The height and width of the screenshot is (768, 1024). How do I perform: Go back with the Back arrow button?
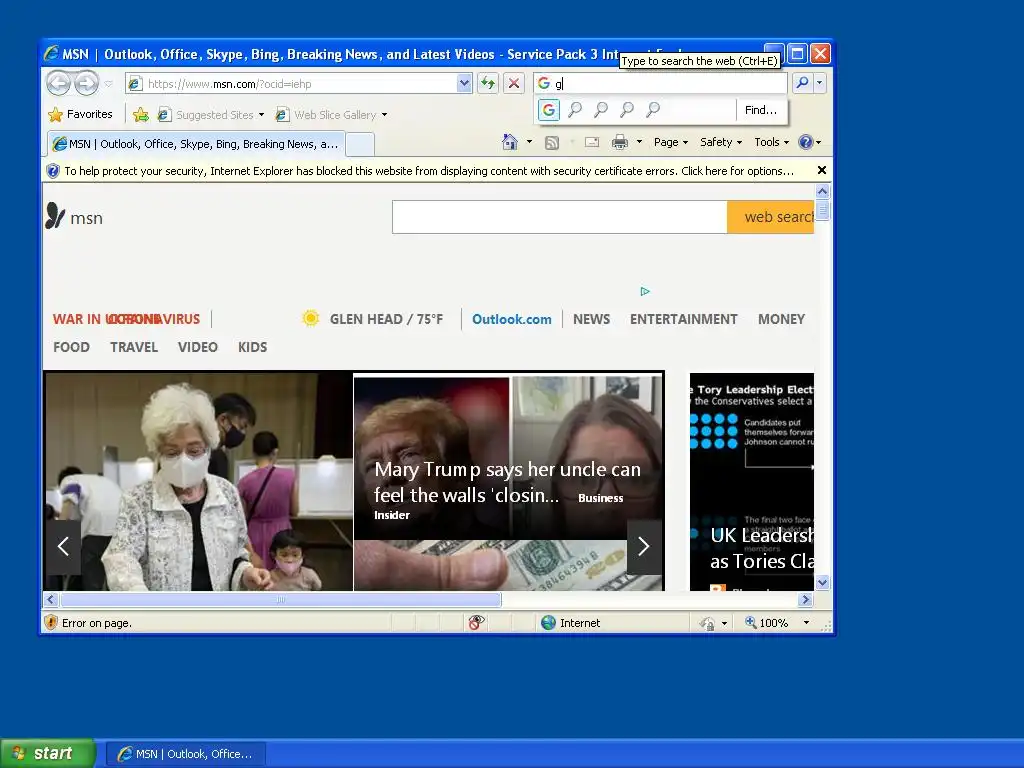pyautogui.click(x=59, y=83)
